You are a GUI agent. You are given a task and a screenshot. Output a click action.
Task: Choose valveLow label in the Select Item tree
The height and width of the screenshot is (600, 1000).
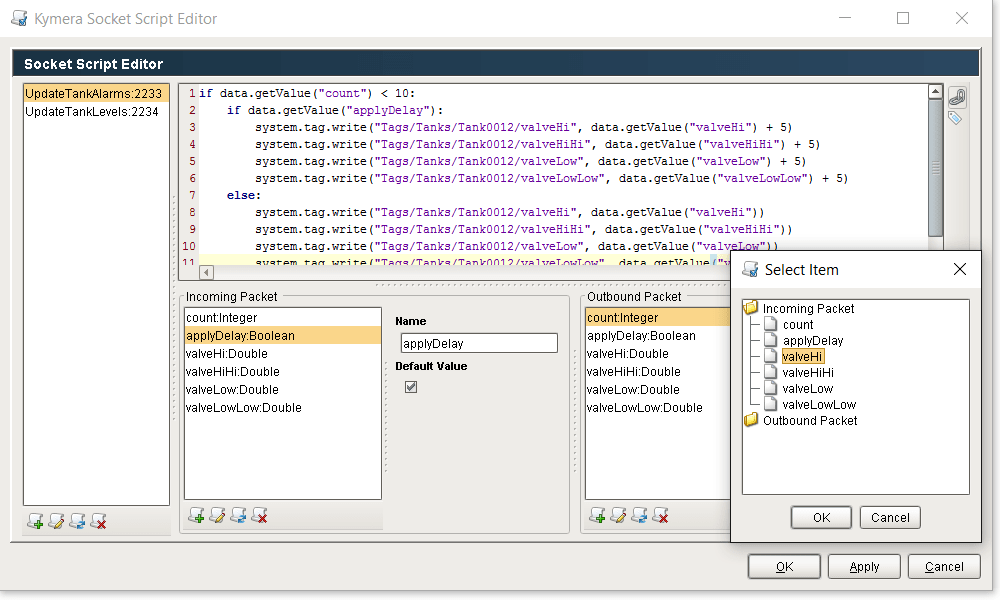[x=807, y=388]
